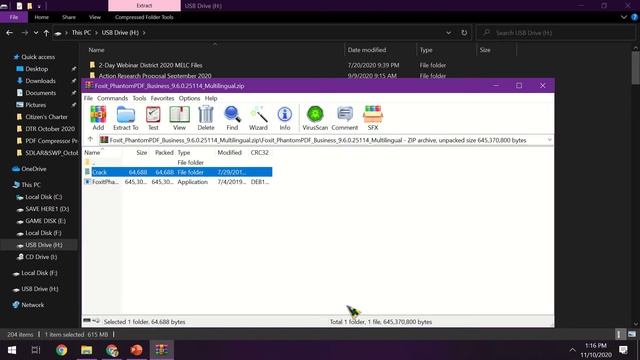Click This PC in breadcrumb
This screenshot has height=360, width=640.
pyautogui.click(x=81, y=33)
